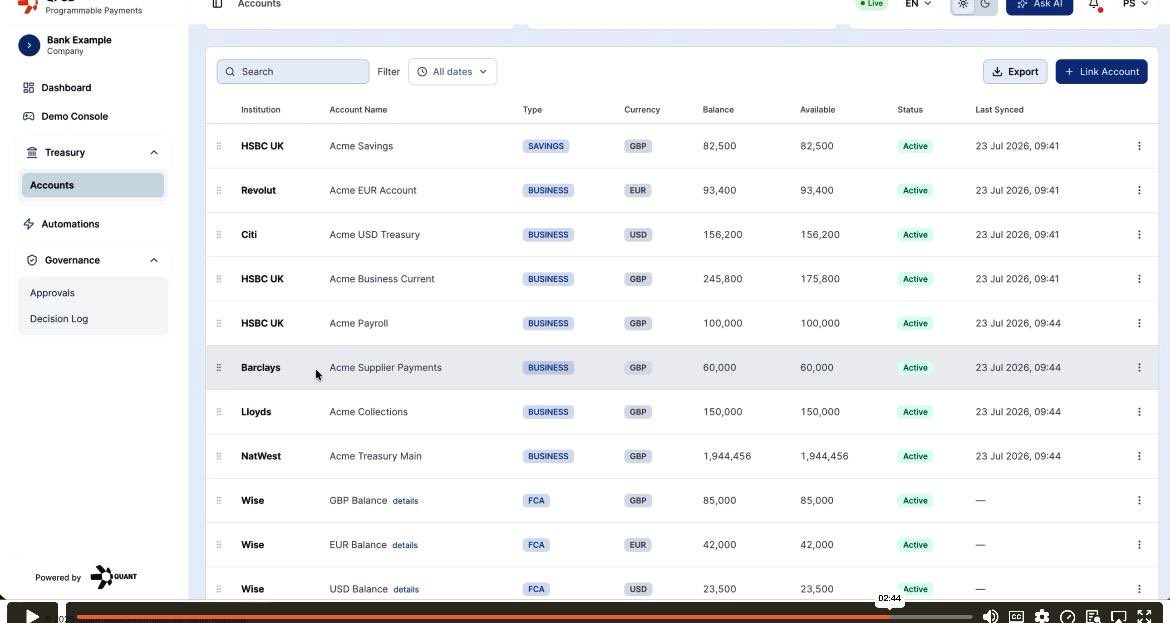This screenshot has height=623, width=1170.
Task: Click drag handle of NatWest row
Action: (x=219, y=457)
